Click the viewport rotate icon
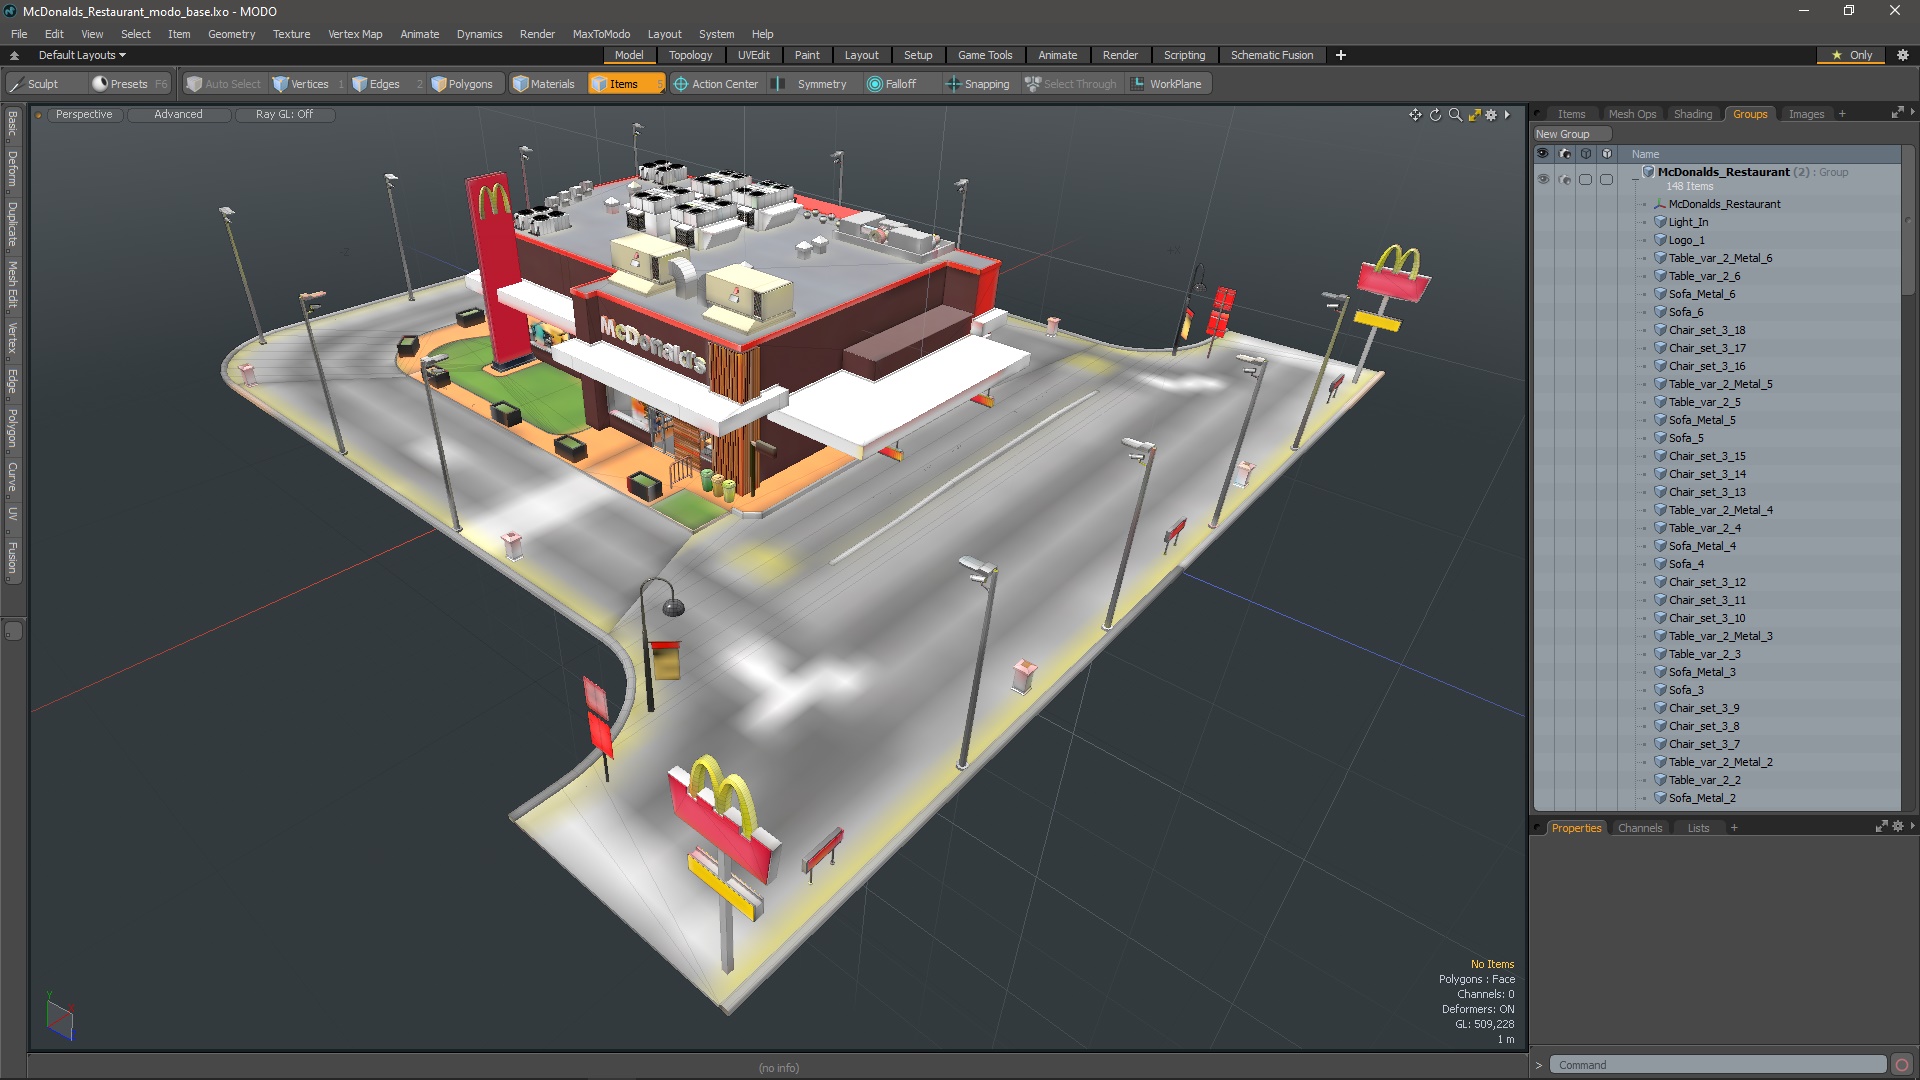Viewport: 1920px width, 1080px height. (1435, 115)
